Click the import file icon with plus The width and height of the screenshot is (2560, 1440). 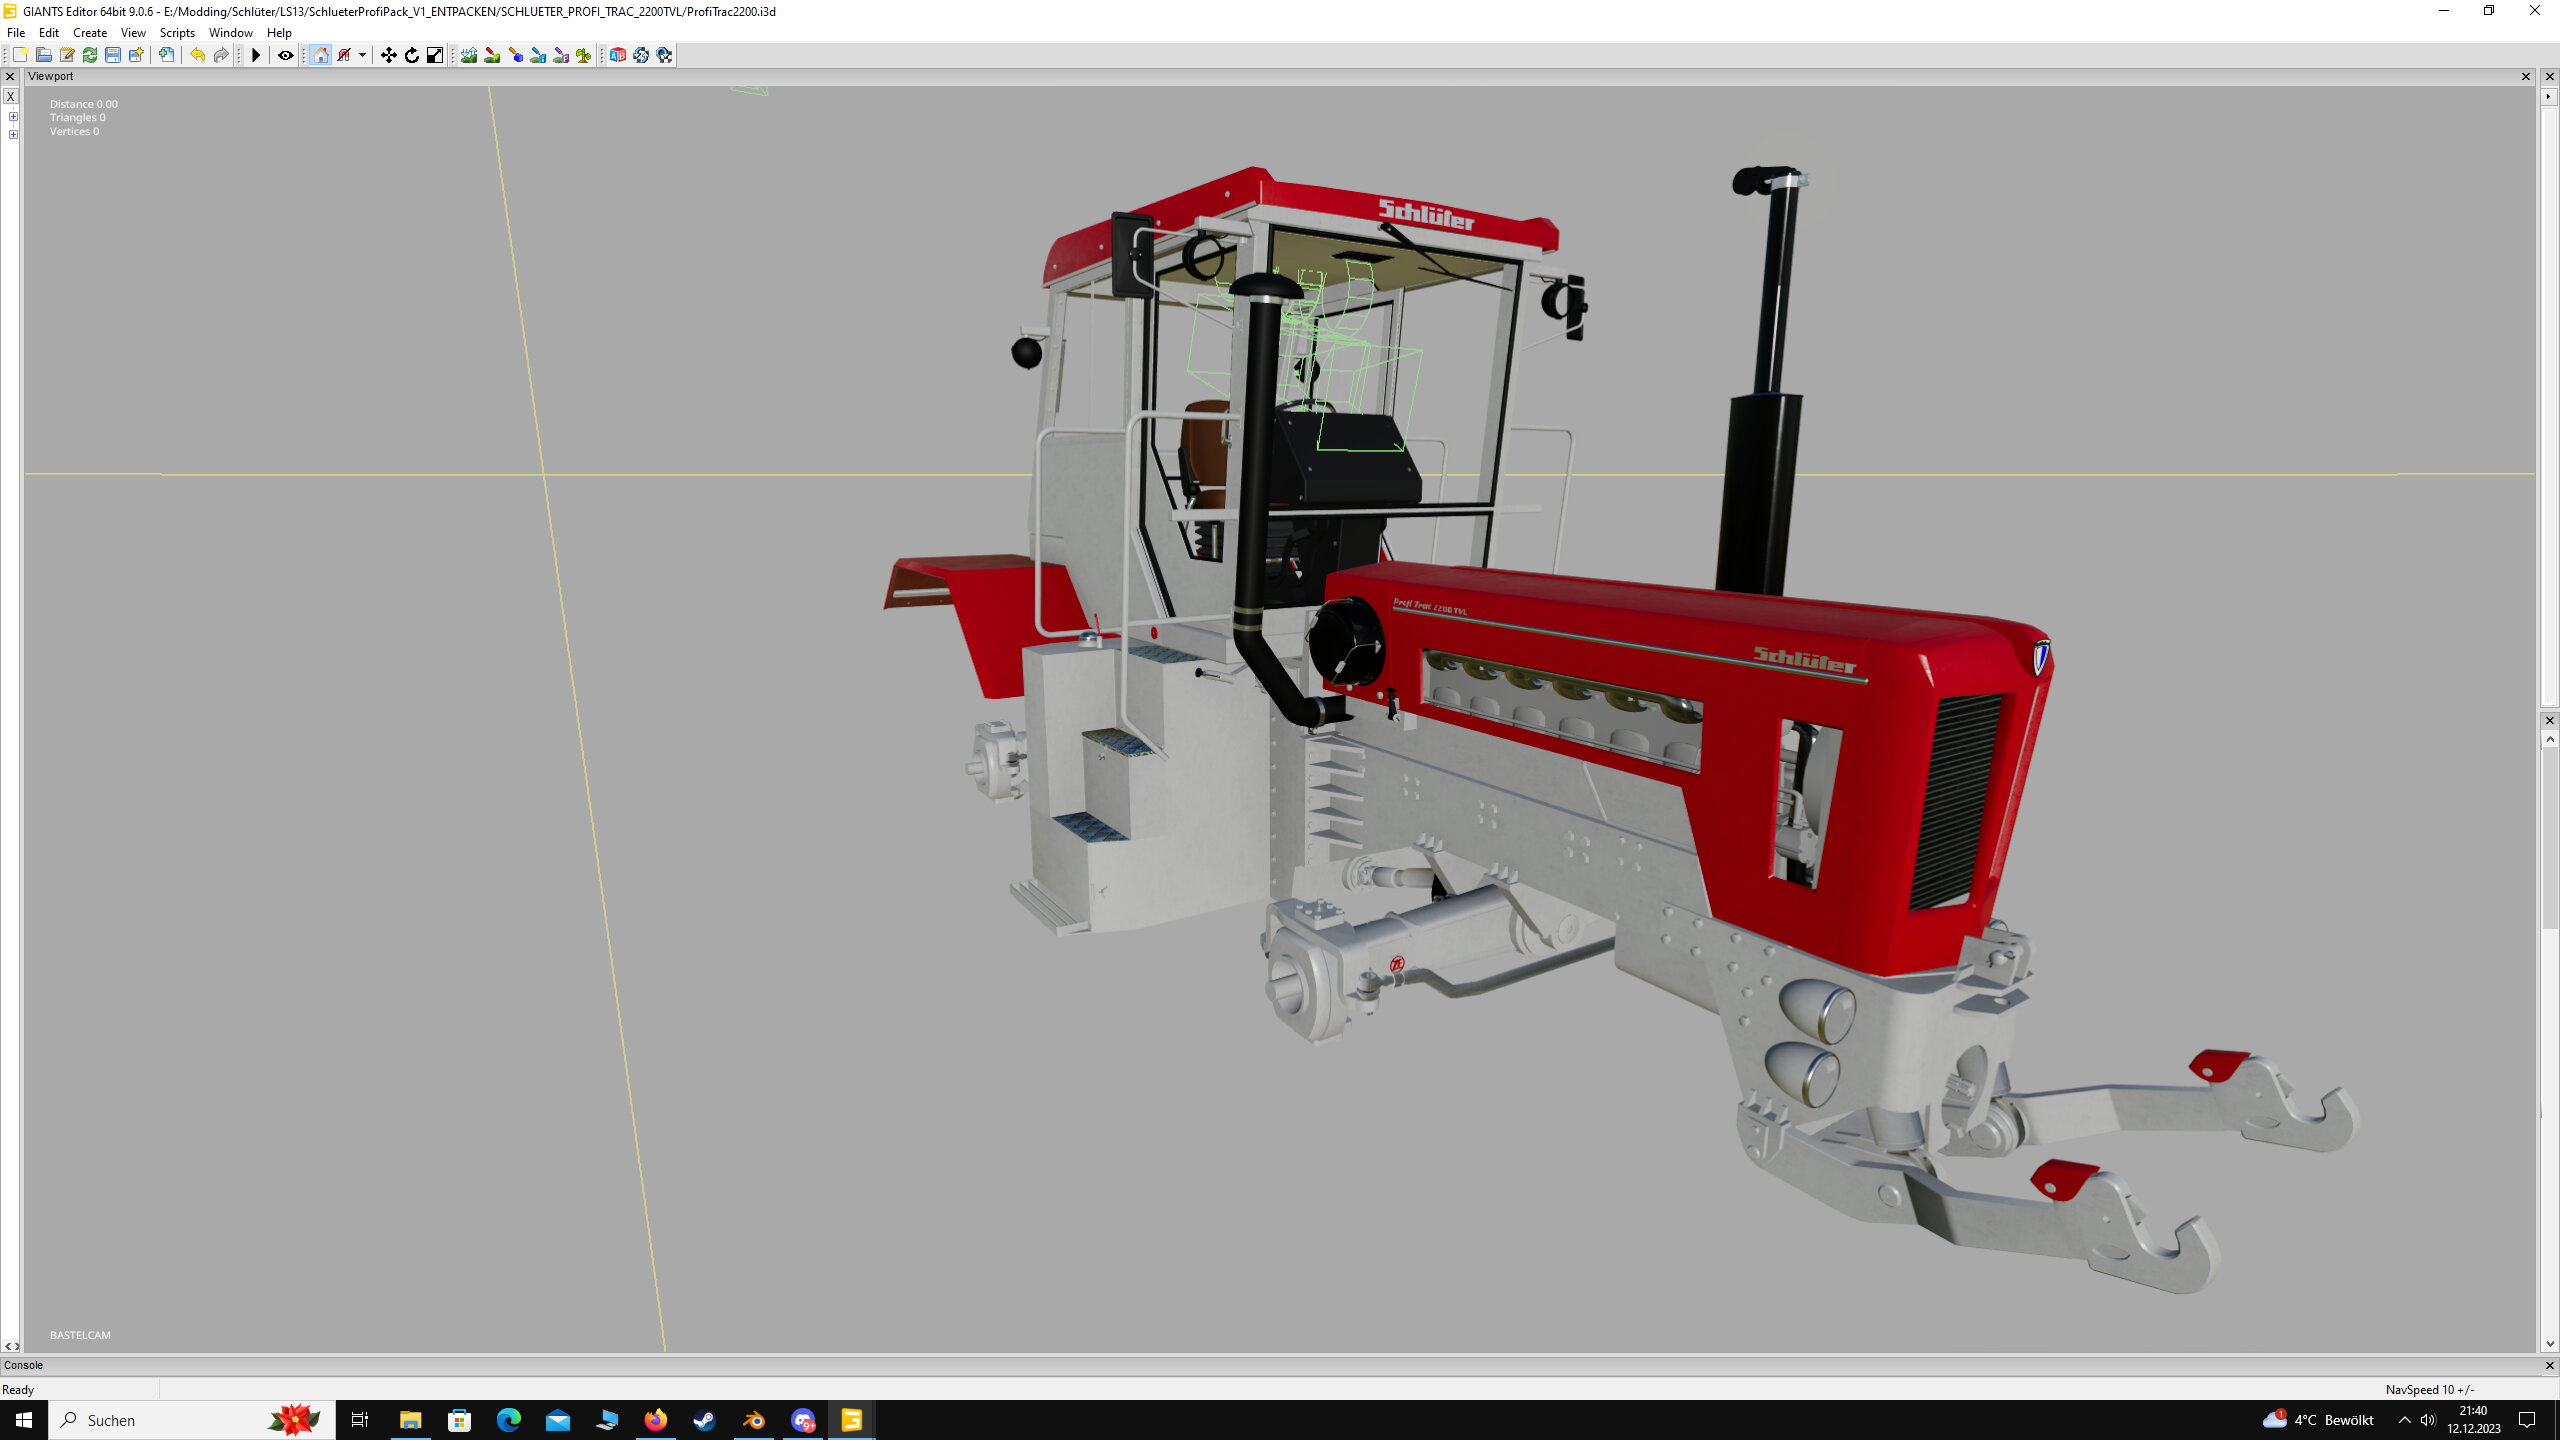click(167, 55)
